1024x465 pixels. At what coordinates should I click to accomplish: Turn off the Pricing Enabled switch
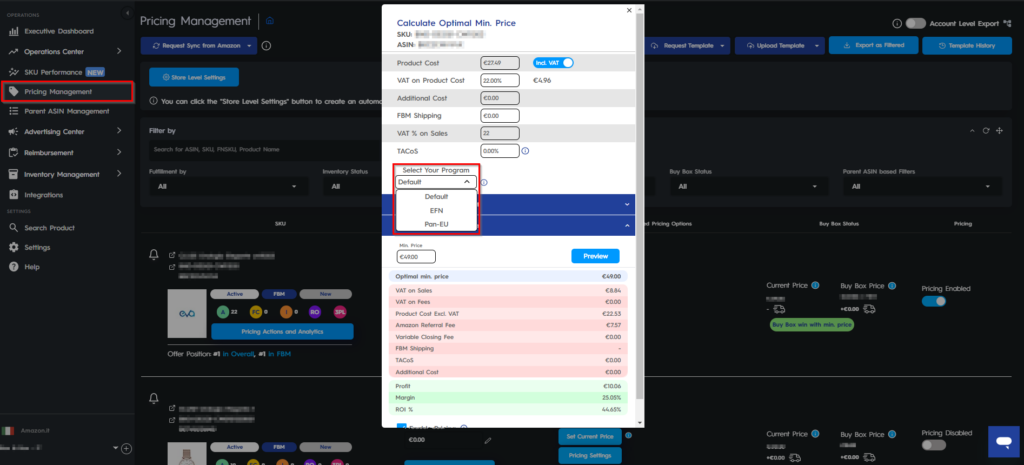point(933,301)
